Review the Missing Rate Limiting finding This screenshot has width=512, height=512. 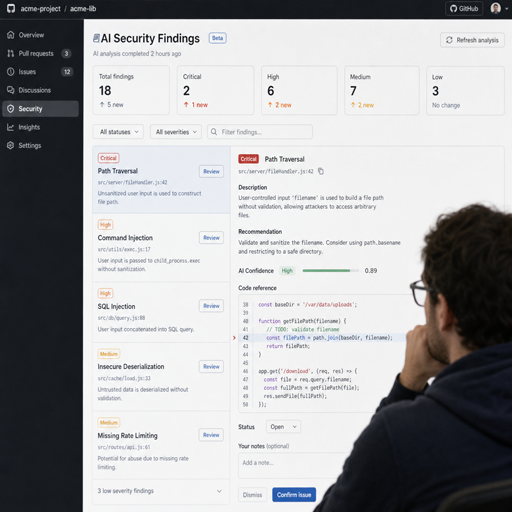coord(211,435)
